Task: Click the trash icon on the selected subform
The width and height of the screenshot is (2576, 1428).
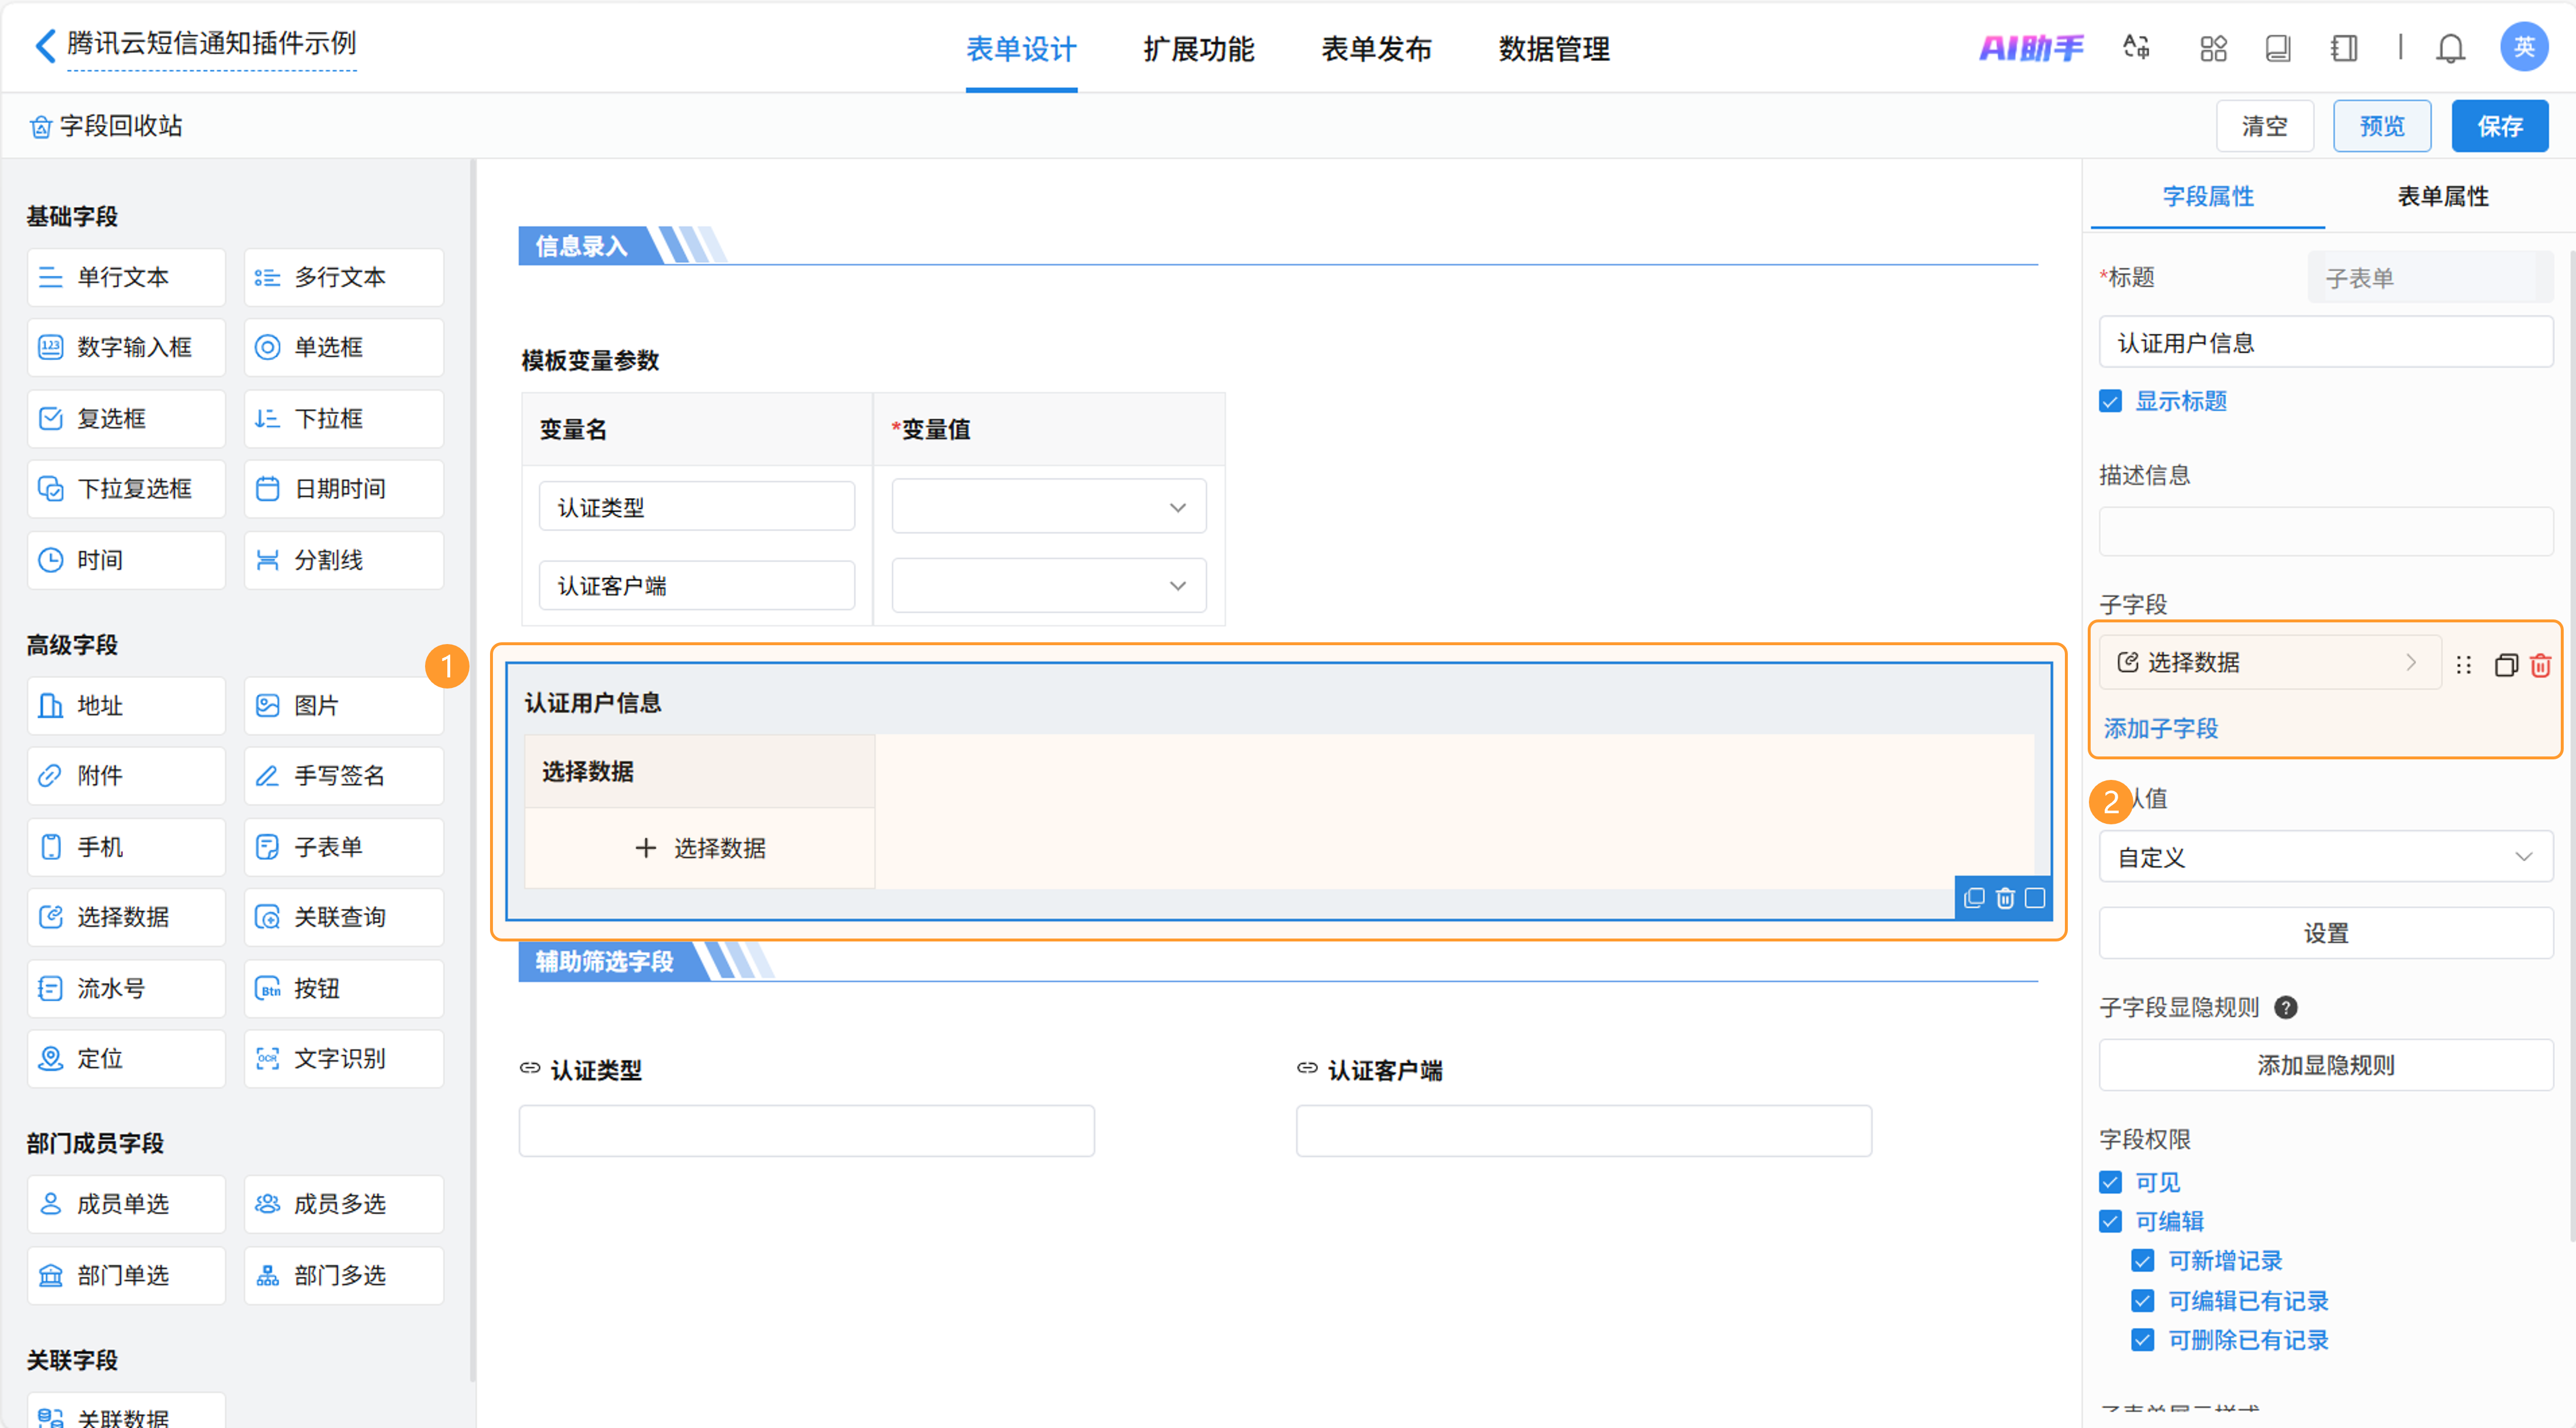Action: tap(2004, 898)
